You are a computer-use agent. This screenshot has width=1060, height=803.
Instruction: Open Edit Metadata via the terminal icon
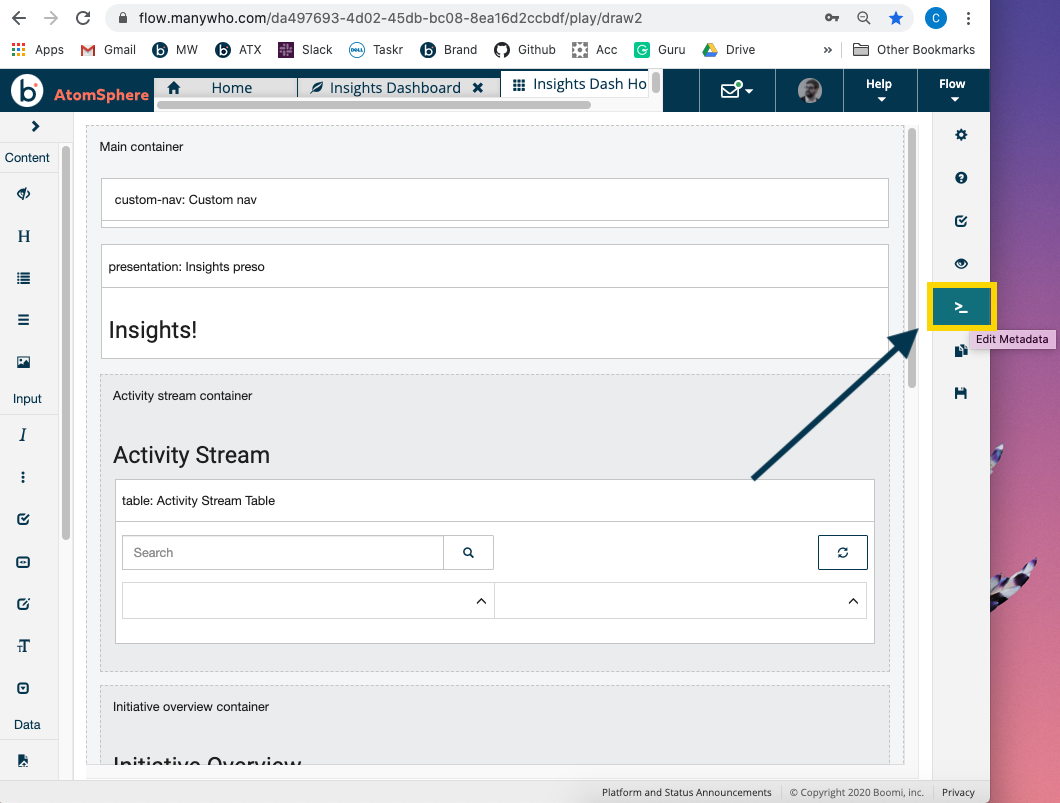pyautogui.click(x=960, y=307)
